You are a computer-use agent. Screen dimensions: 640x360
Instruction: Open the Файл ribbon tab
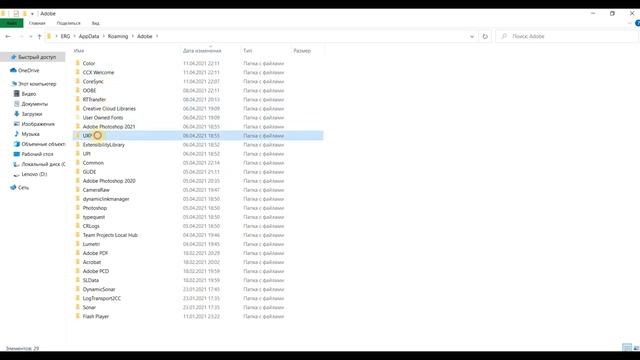(x=11, y=23)
